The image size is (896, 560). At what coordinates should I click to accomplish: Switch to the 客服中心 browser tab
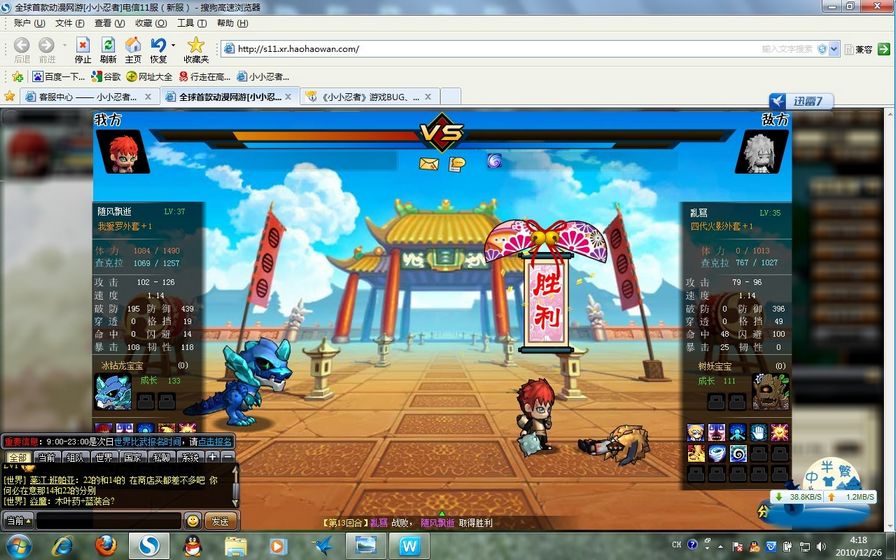tap(89, 97)
